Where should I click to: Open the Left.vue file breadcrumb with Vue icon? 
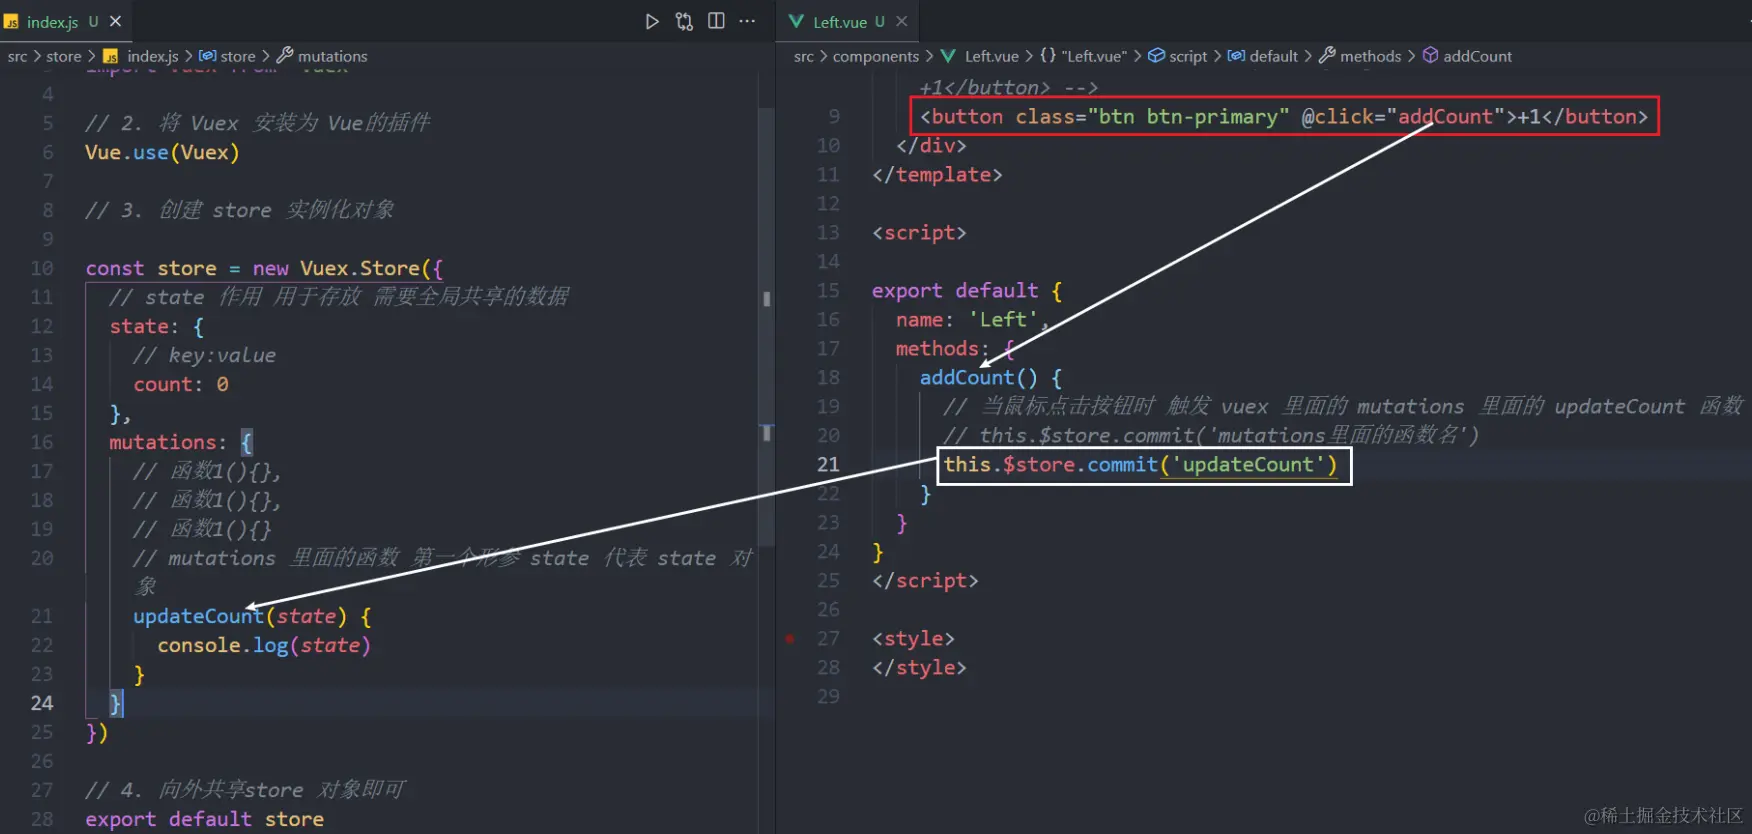(979, 56)
